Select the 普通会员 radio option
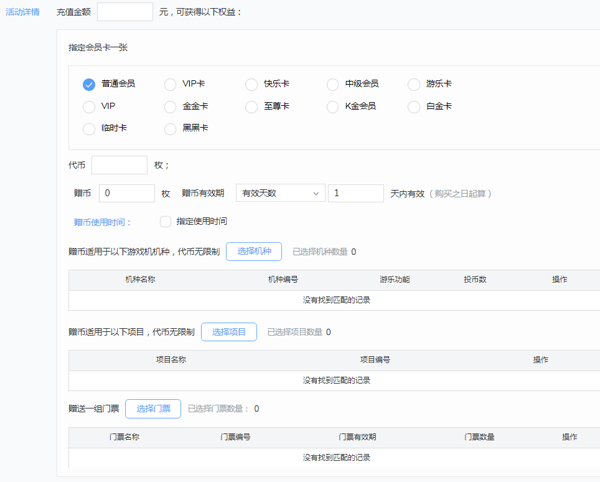This screenshot has width=600, height=482. point(89,84)
